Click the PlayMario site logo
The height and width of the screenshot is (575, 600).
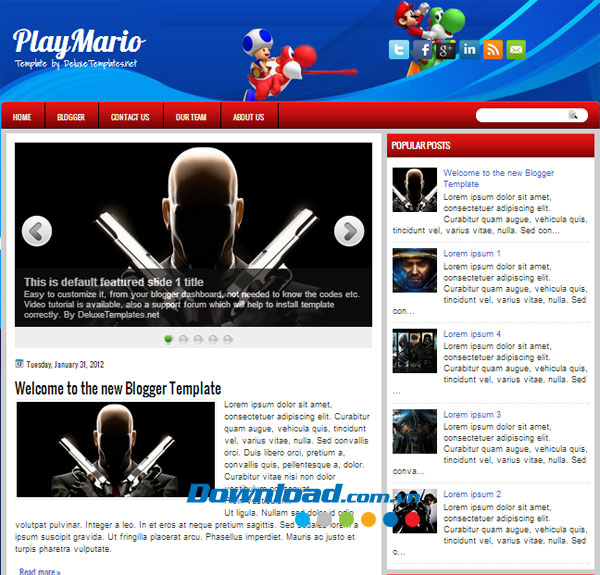point(79,41)
